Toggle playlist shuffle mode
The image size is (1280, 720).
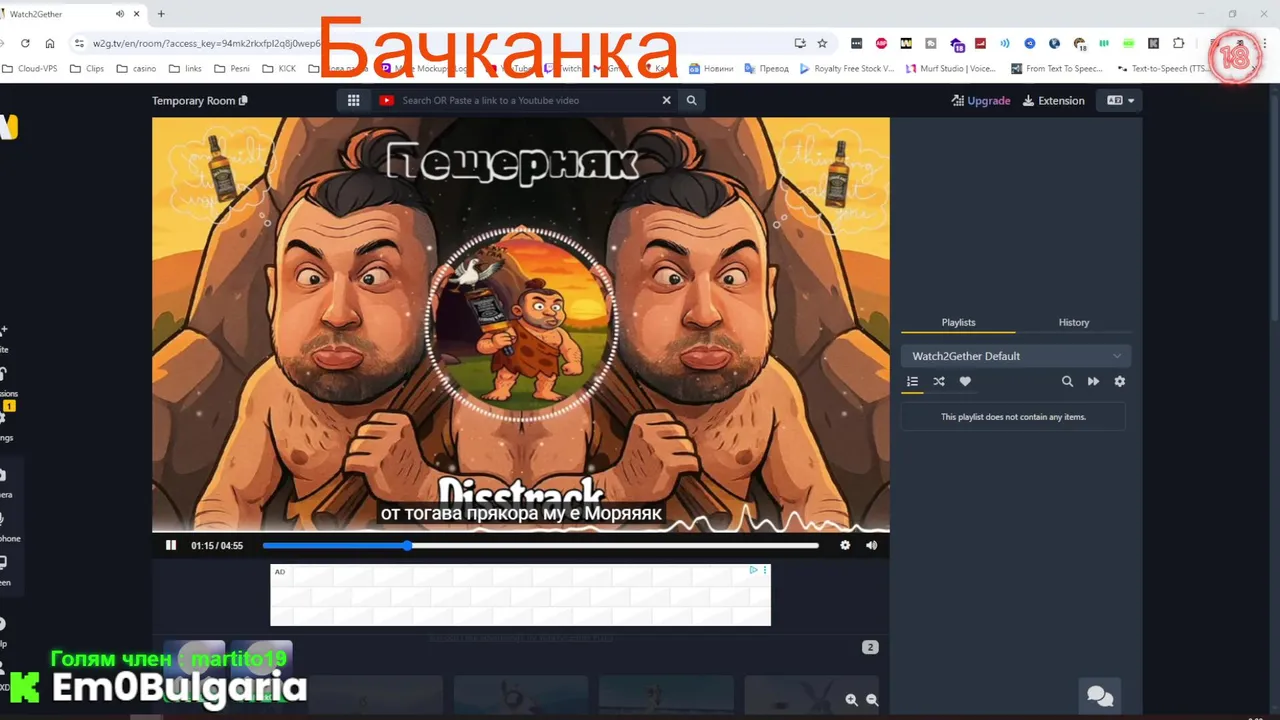coord(939,381)
